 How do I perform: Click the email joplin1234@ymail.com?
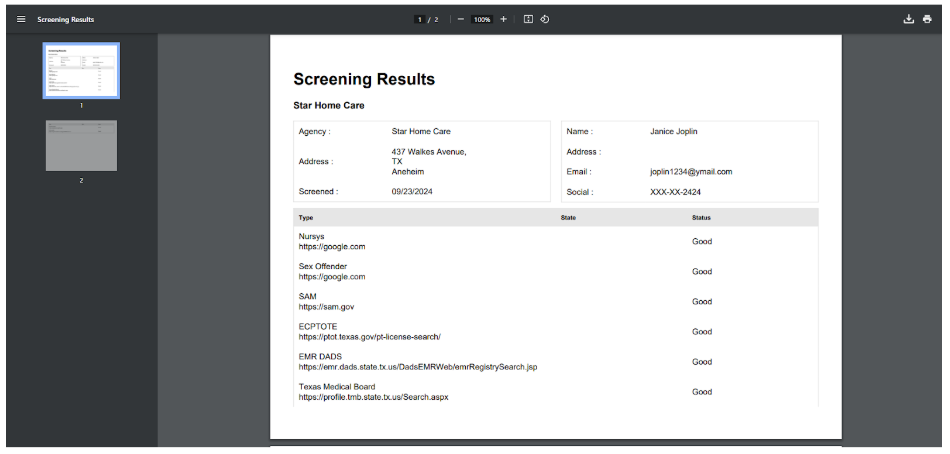click(690, 172)
